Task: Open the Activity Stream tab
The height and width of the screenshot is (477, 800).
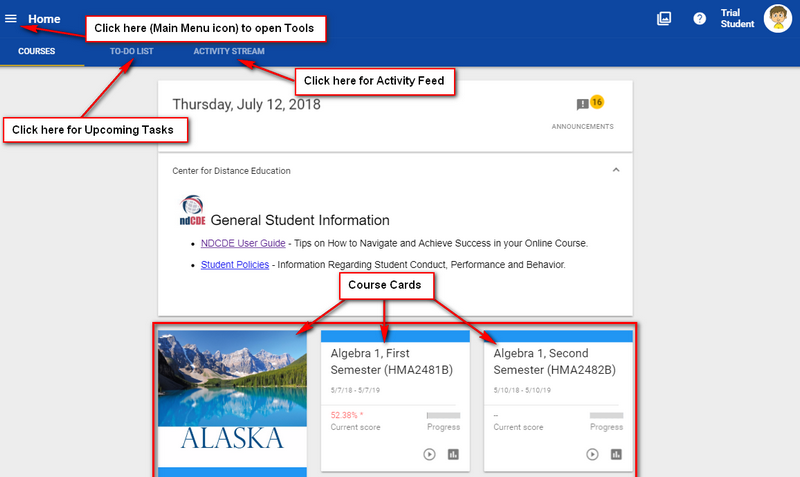Action: pyautogui.click(x=229, y=50)
